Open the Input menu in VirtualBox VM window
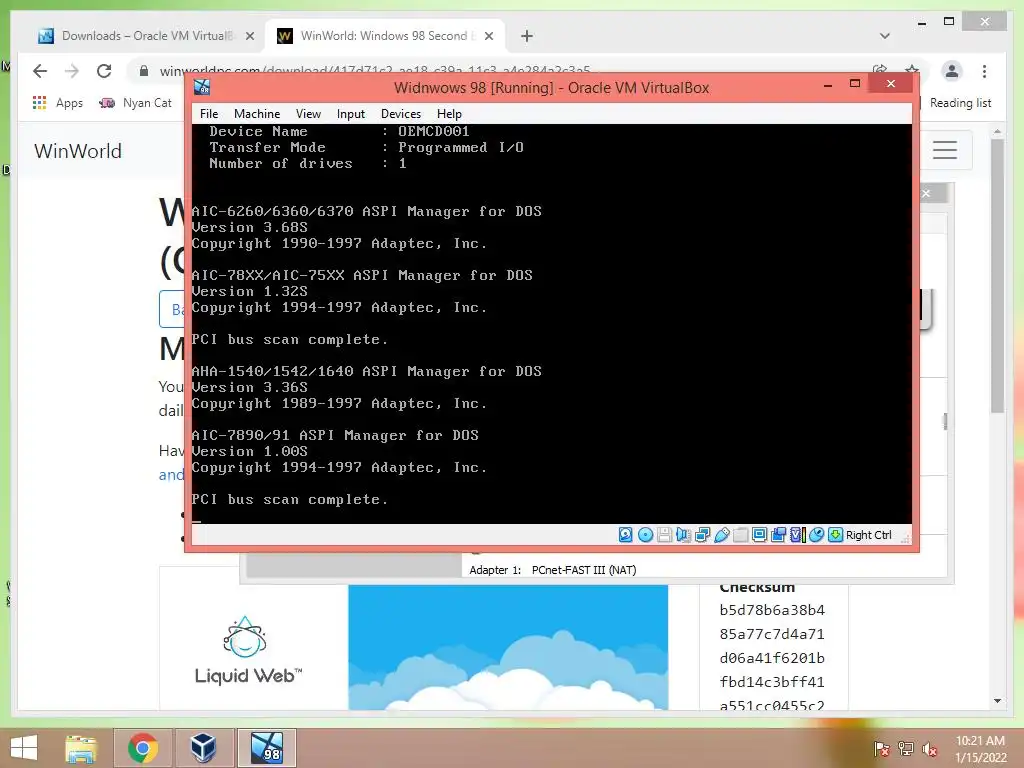Screen dimensions: 1024x768 coord(351,114)
